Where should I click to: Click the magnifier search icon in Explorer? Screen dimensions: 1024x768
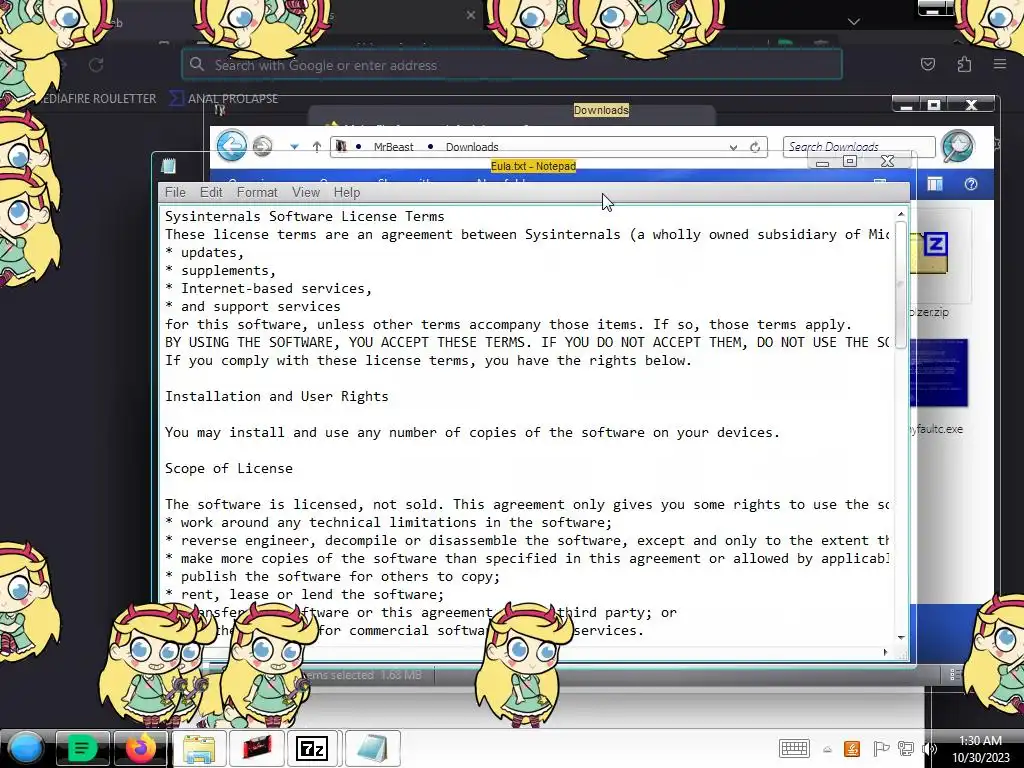point(957,145)
